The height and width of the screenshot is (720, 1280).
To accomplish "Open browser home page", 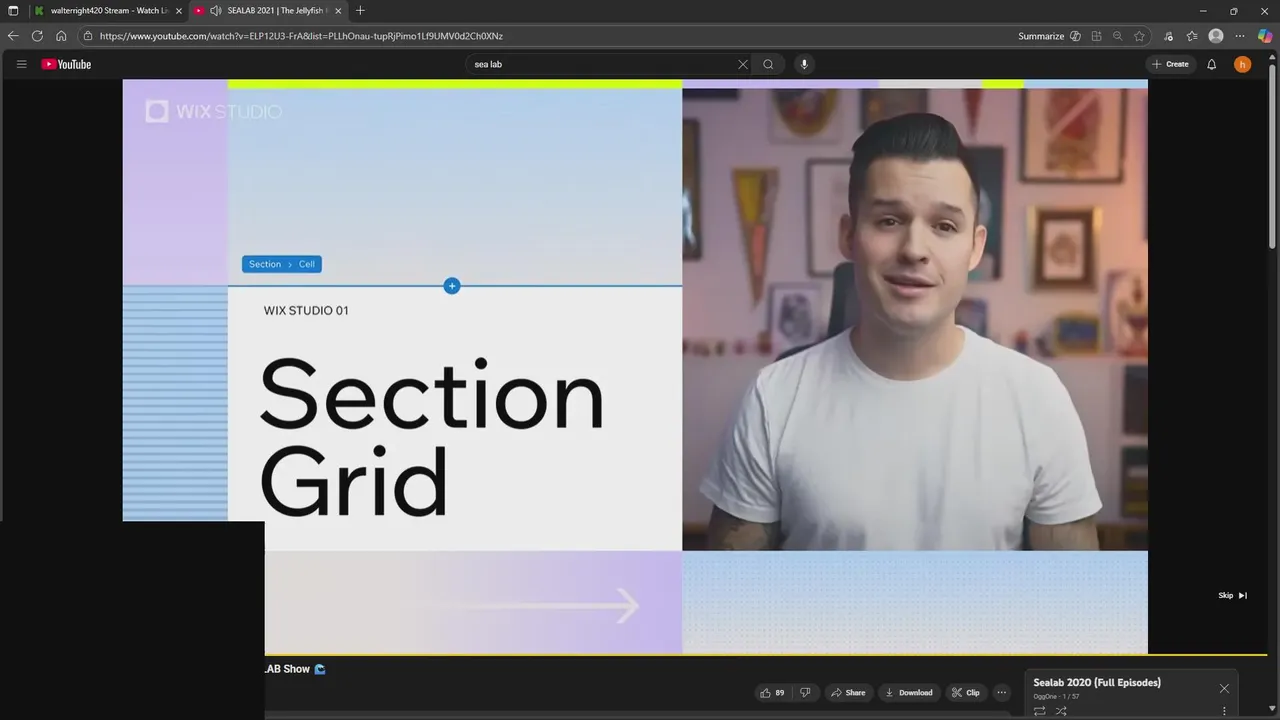I will pyautogui.click(x=61, y=36).
